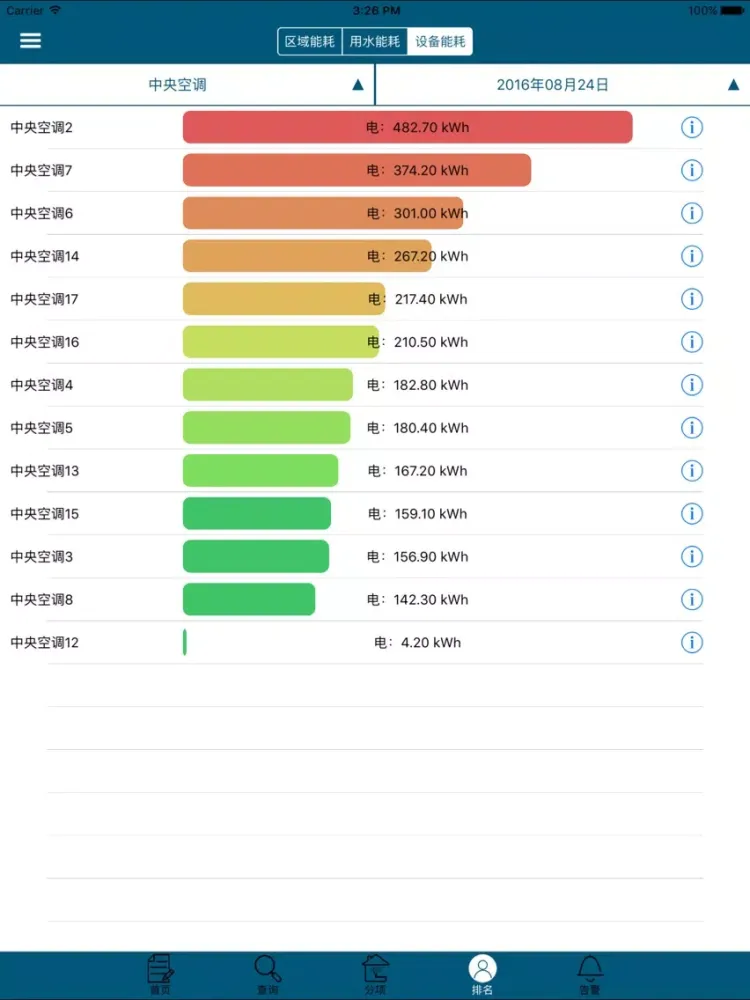View info for 中央空调16

(x=692, y=342)
